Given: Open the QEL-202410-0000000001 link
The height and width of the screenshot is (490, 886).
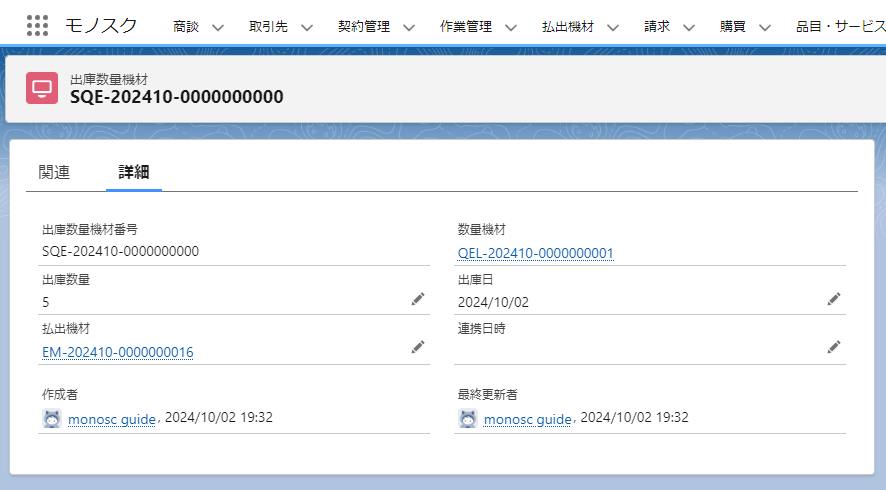Looking at the screenshot, I should 535,253.
